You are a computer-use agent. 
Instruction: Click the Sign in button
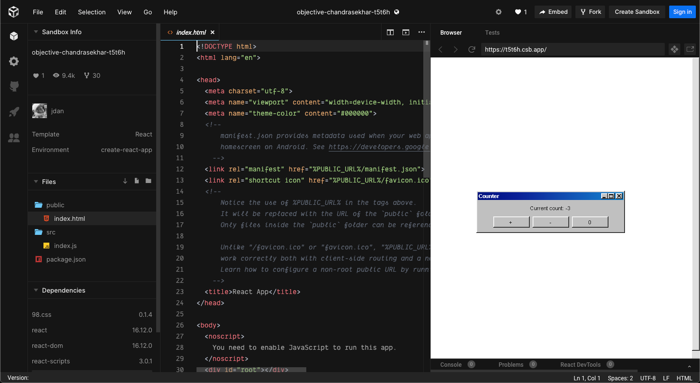tap(682, 12)
